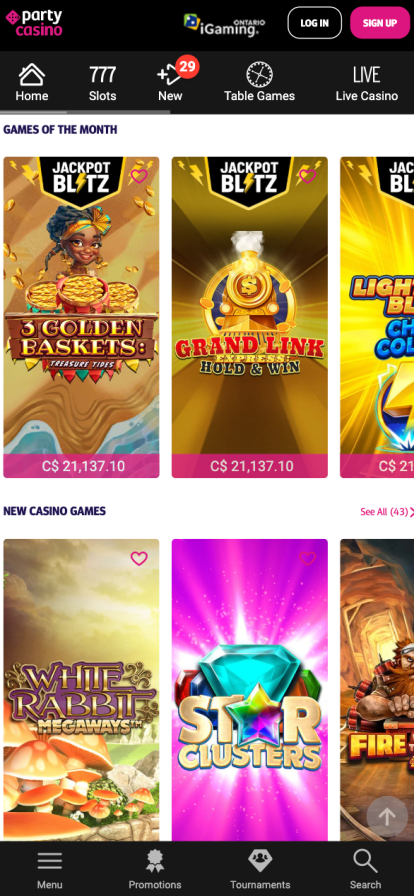Launch the Star Clusters game thumbnail

(250, 690)
